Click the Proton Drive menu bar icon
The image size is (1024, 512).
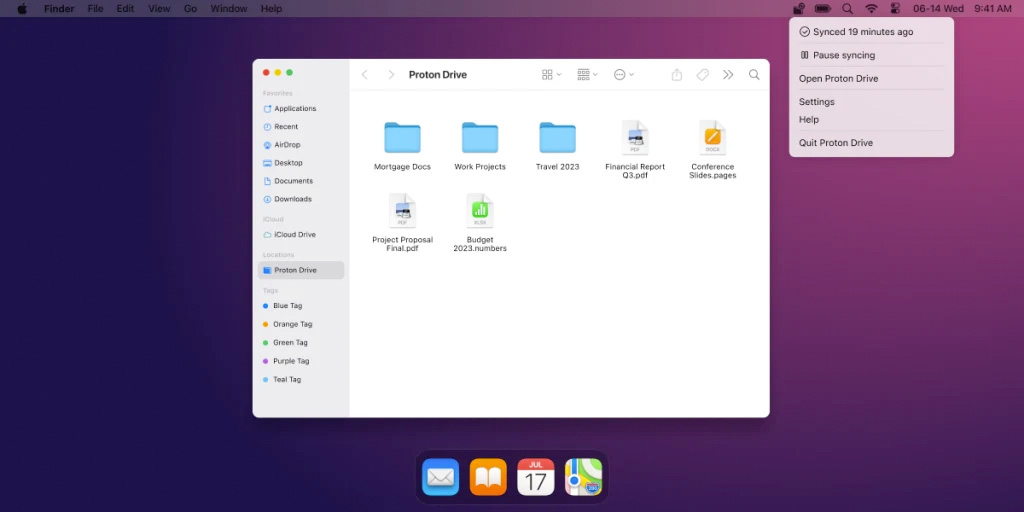[x=798, y=8]
